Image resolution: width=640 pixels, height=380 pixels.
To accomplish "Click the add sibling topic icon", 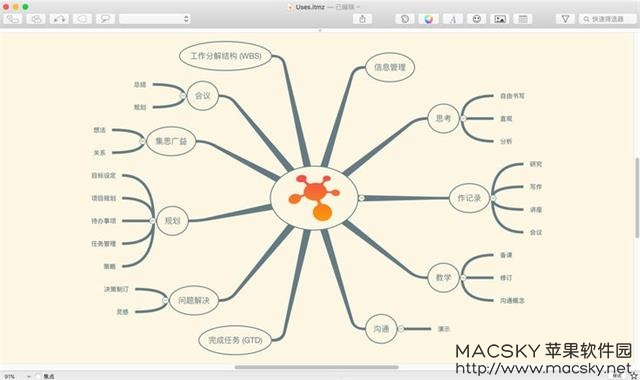I will click(36, 19).
